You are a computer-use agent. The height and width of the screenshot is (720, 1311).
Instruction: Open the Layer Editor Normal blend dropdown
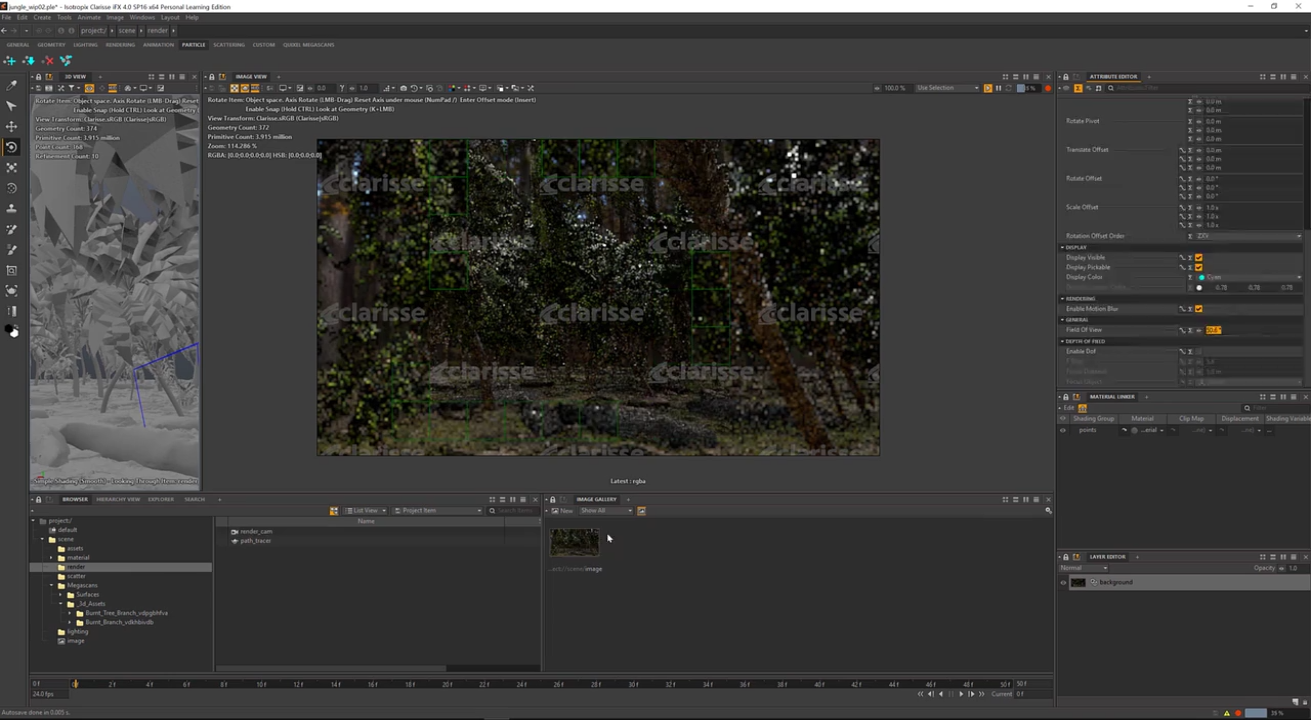[x=1084, y=568]
